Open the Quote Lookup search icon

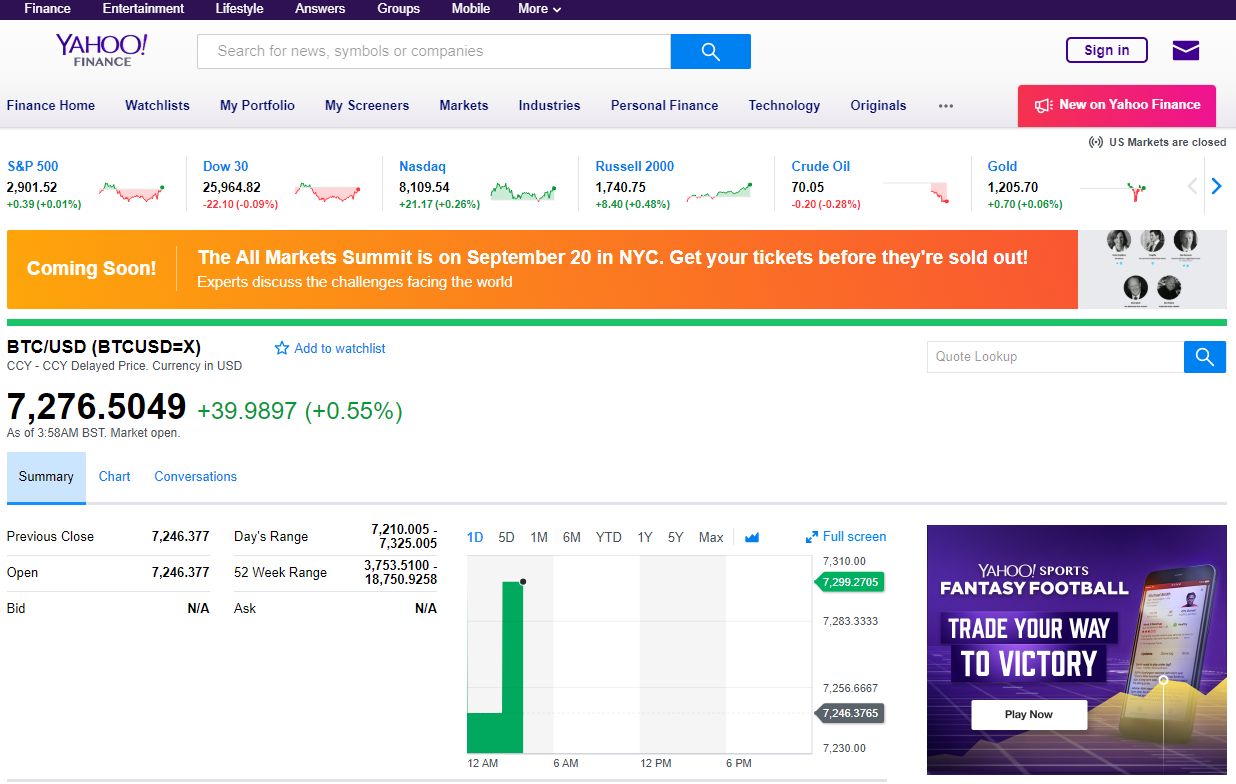point(1204,357)
